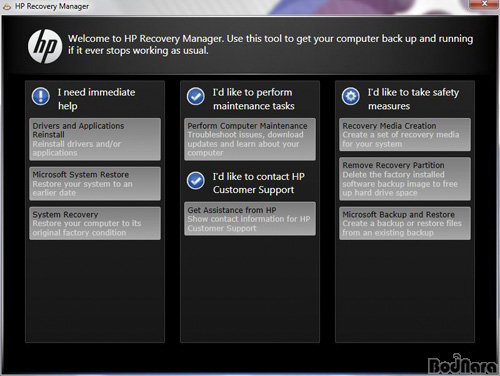This screenshot has width=500, height=376.
Task: Click the checkmark icon beside contact HP Support
Action: point(196,181)
